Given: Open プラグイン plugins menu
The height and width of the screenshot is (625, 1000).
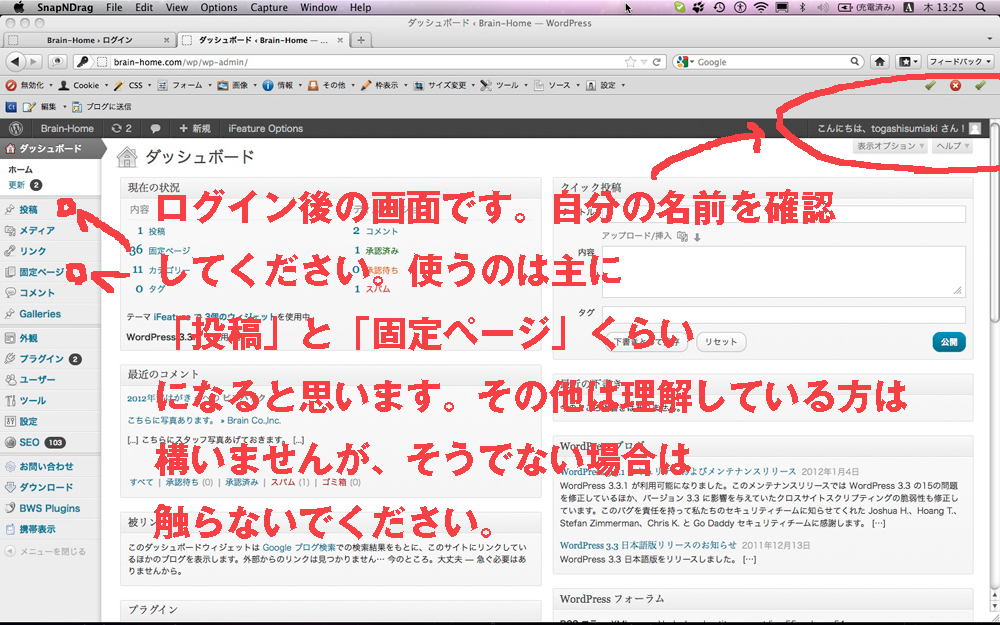Looking at the screenshot, I should (41, 359).
